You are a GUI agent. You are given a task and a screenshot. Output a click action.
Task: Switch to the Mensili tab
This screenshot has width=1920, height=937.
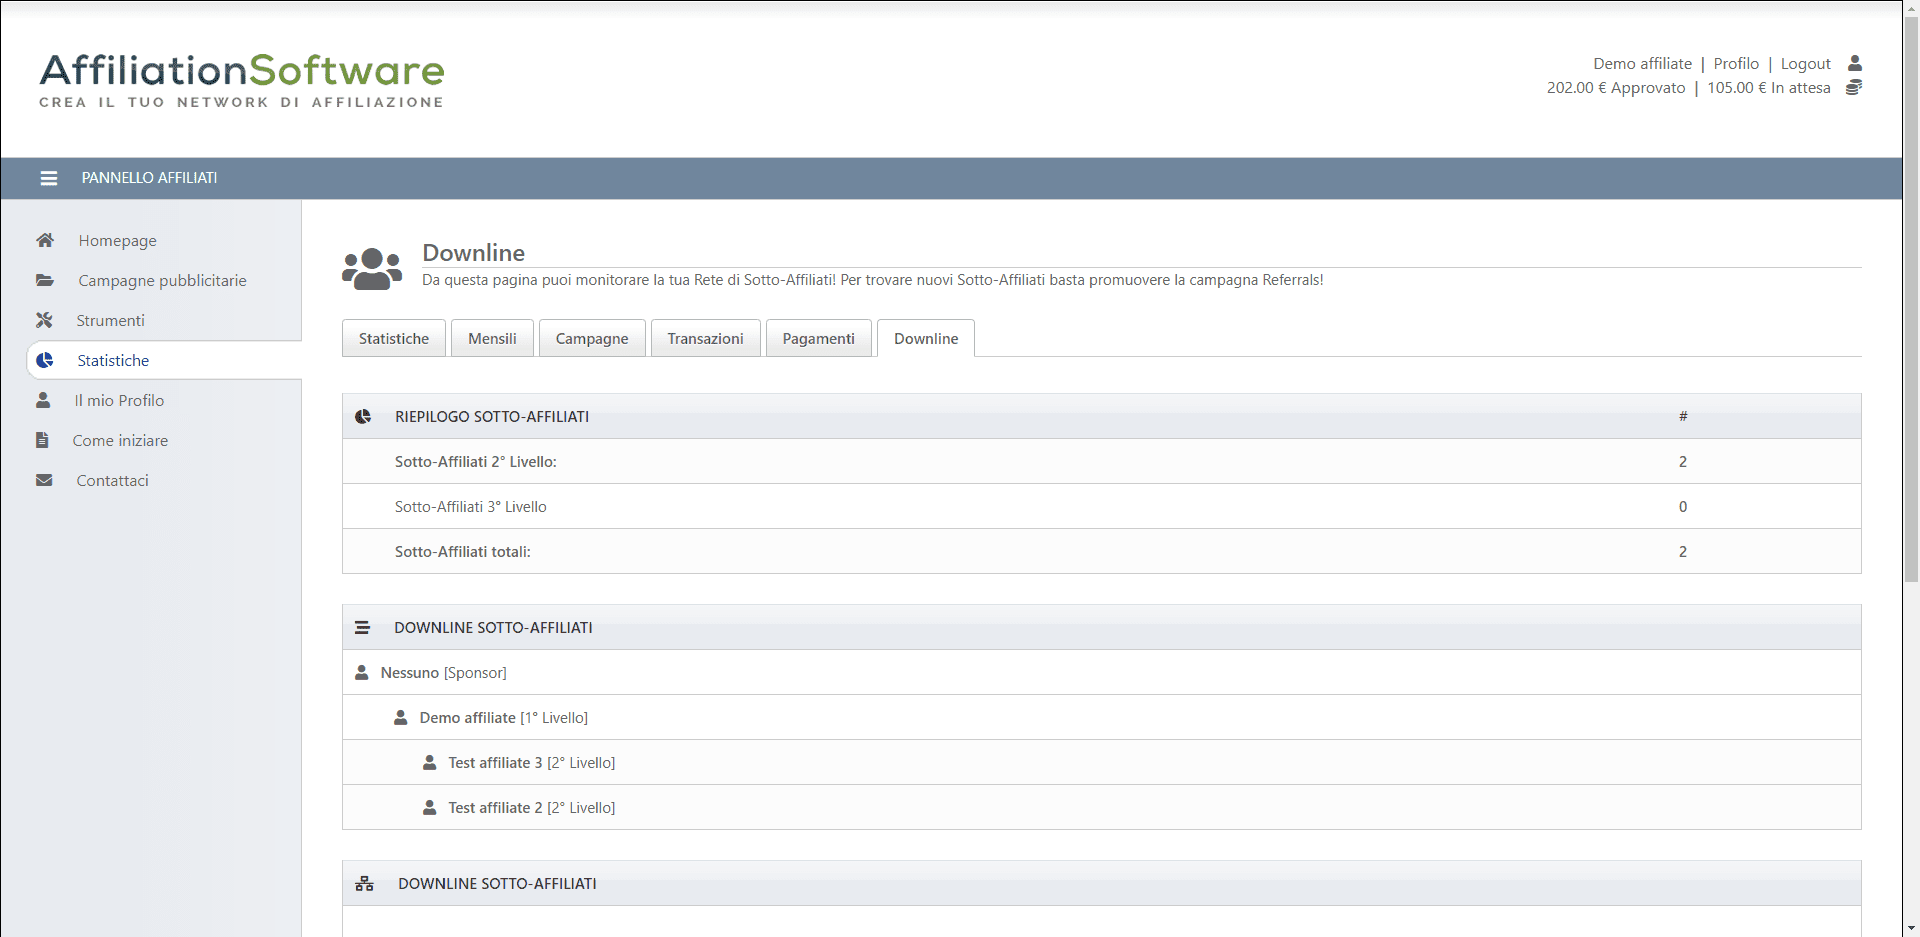click(492, 339)
